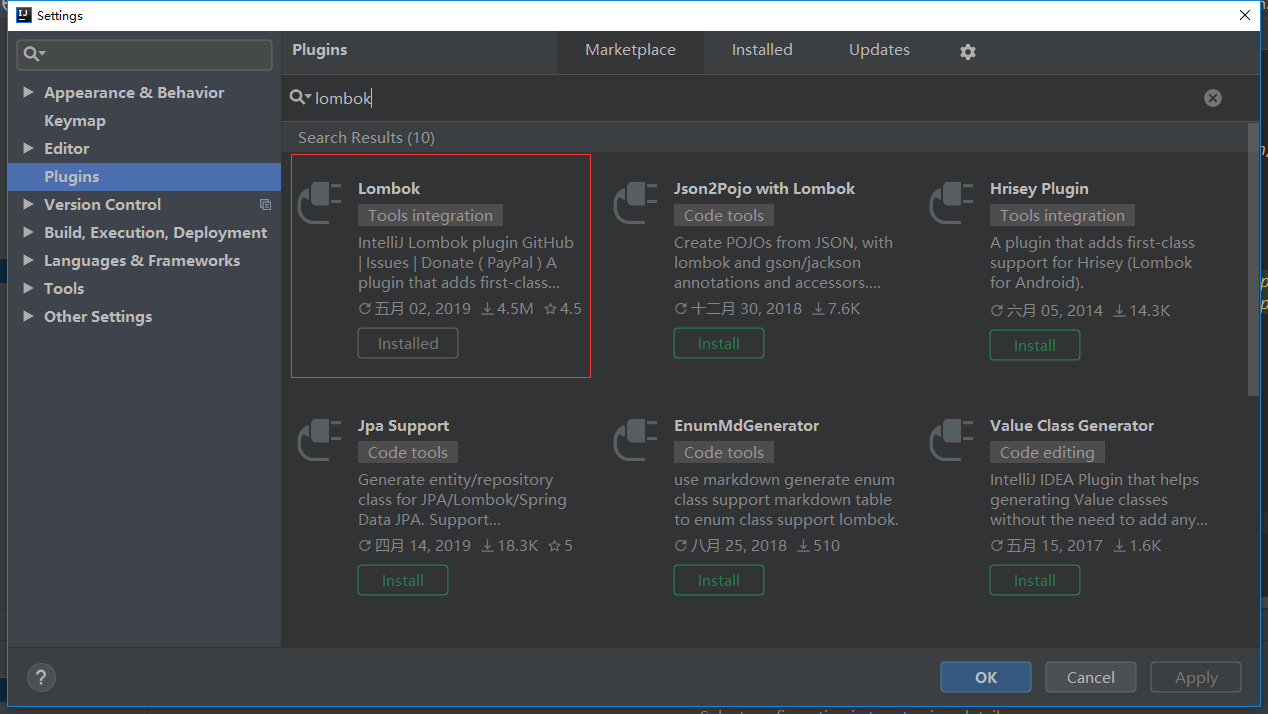The image size is (1268, 714).
Task: Open the Hrisey Plugin title
Action: [x=1039, y=188]
